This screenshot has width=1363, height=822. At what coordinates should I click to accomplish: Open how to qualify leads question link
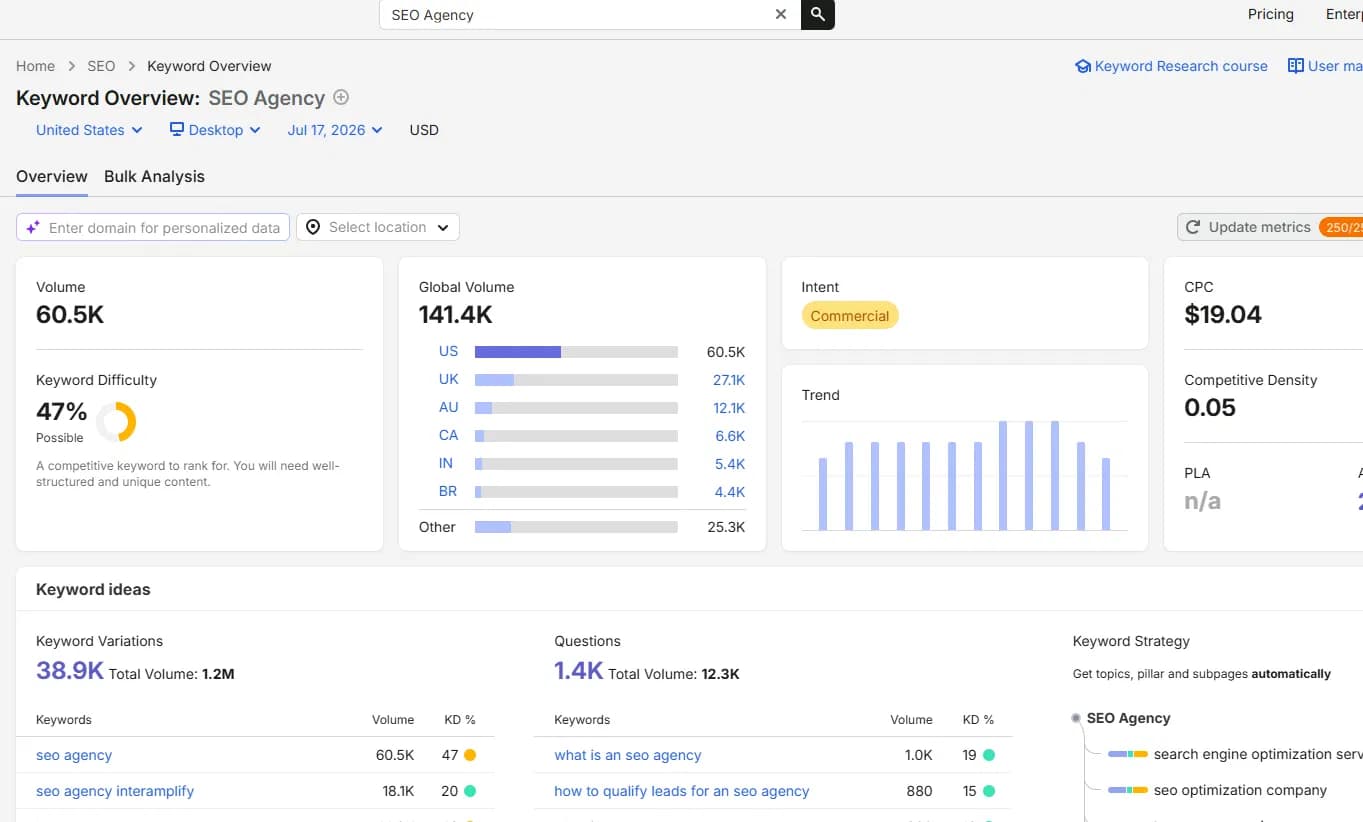(682, 791)
